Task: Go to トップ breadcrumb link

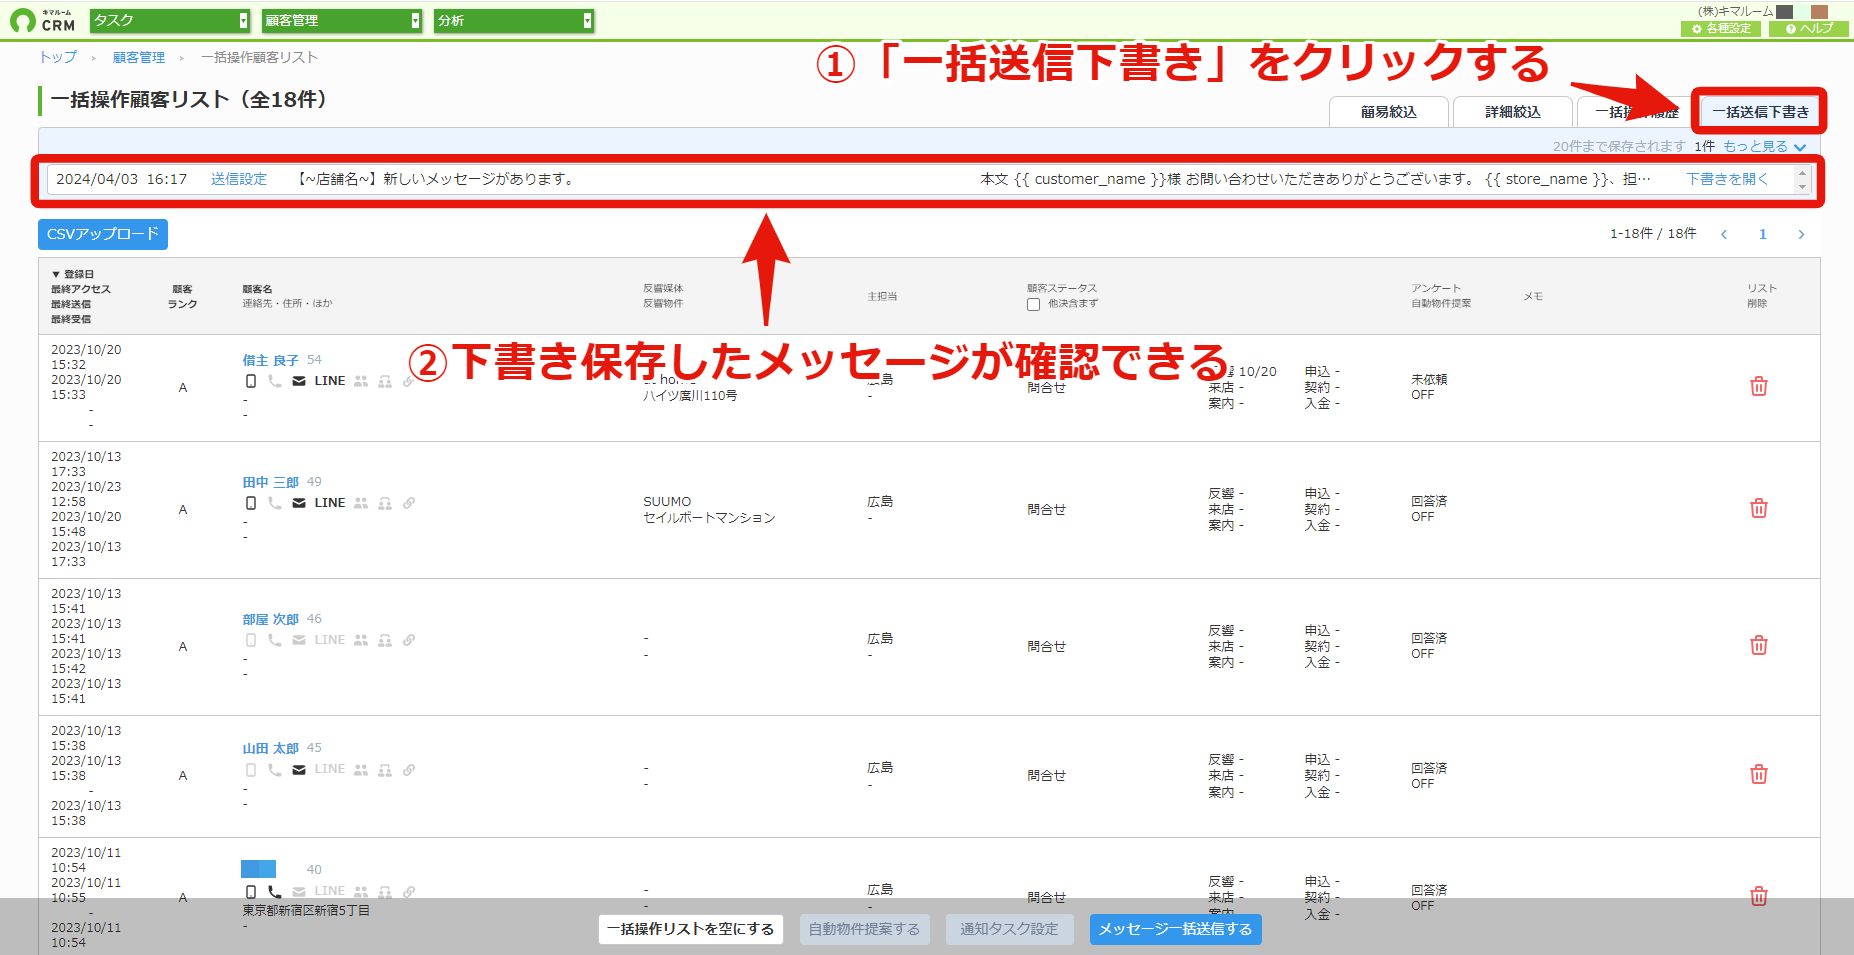Action: click(58, 57)
